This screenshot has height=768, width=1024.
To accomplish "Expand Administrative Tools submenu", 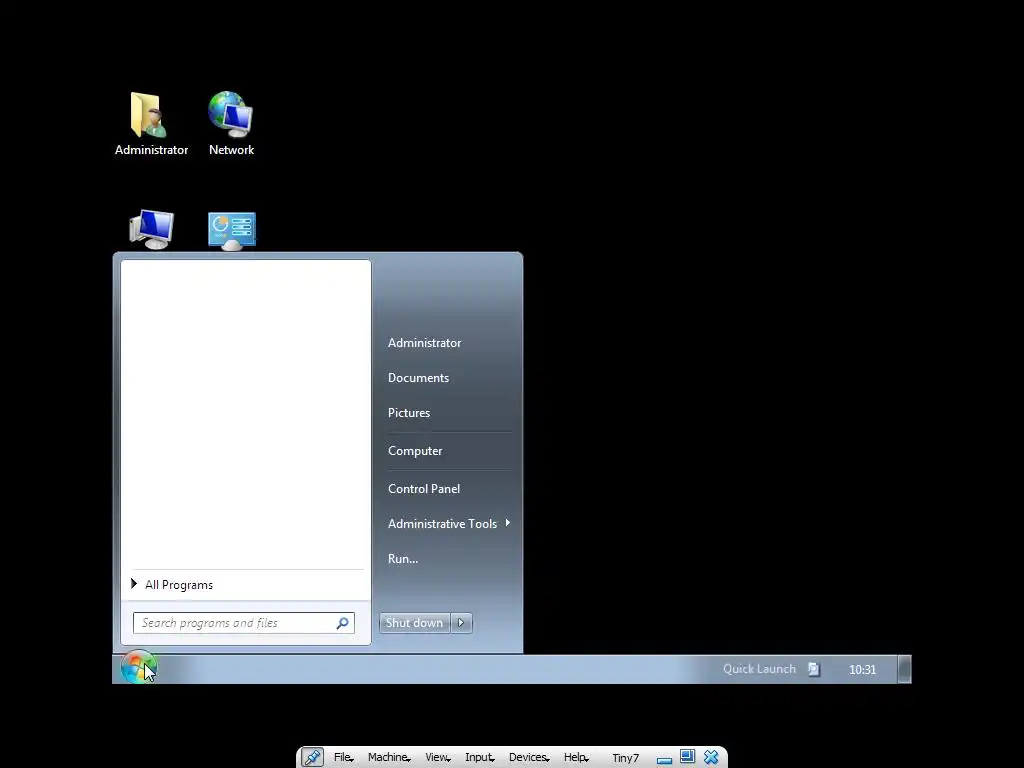I will [x=449, y=524].
